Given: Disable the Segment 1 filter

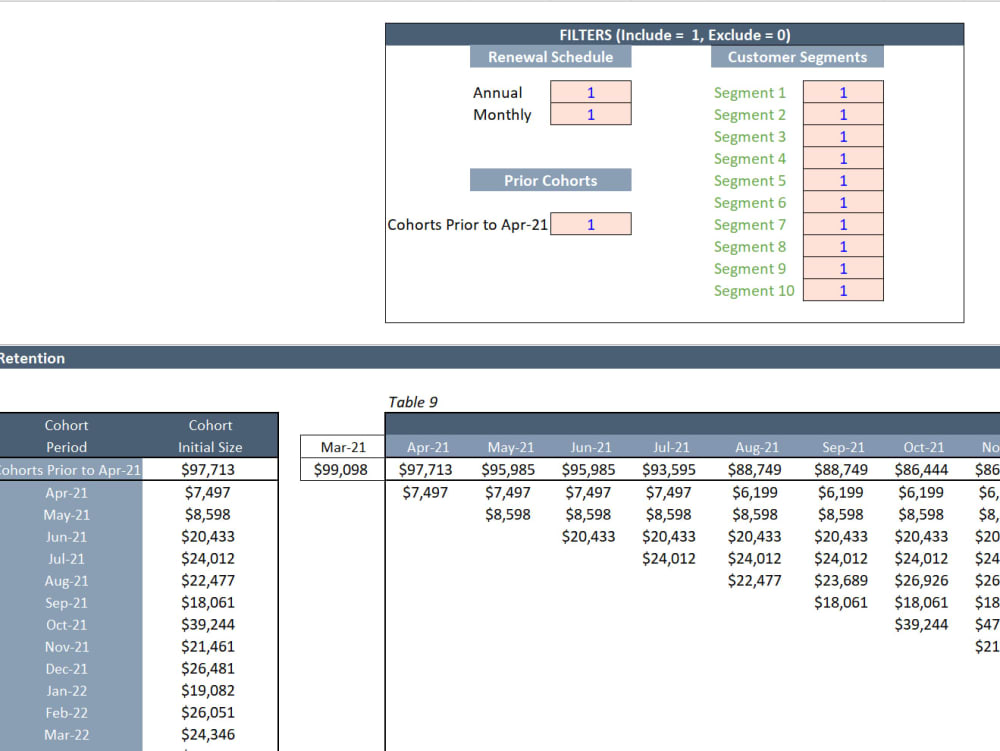Looking at the screenshot, I should (x=843, y=92).
